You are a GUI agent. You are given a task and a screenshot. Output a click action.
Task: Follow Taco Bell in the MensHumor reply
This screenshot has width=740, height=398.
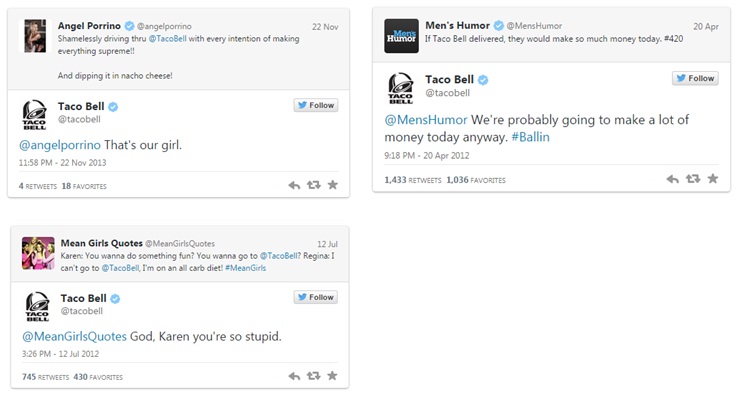[x=695, y=78]
